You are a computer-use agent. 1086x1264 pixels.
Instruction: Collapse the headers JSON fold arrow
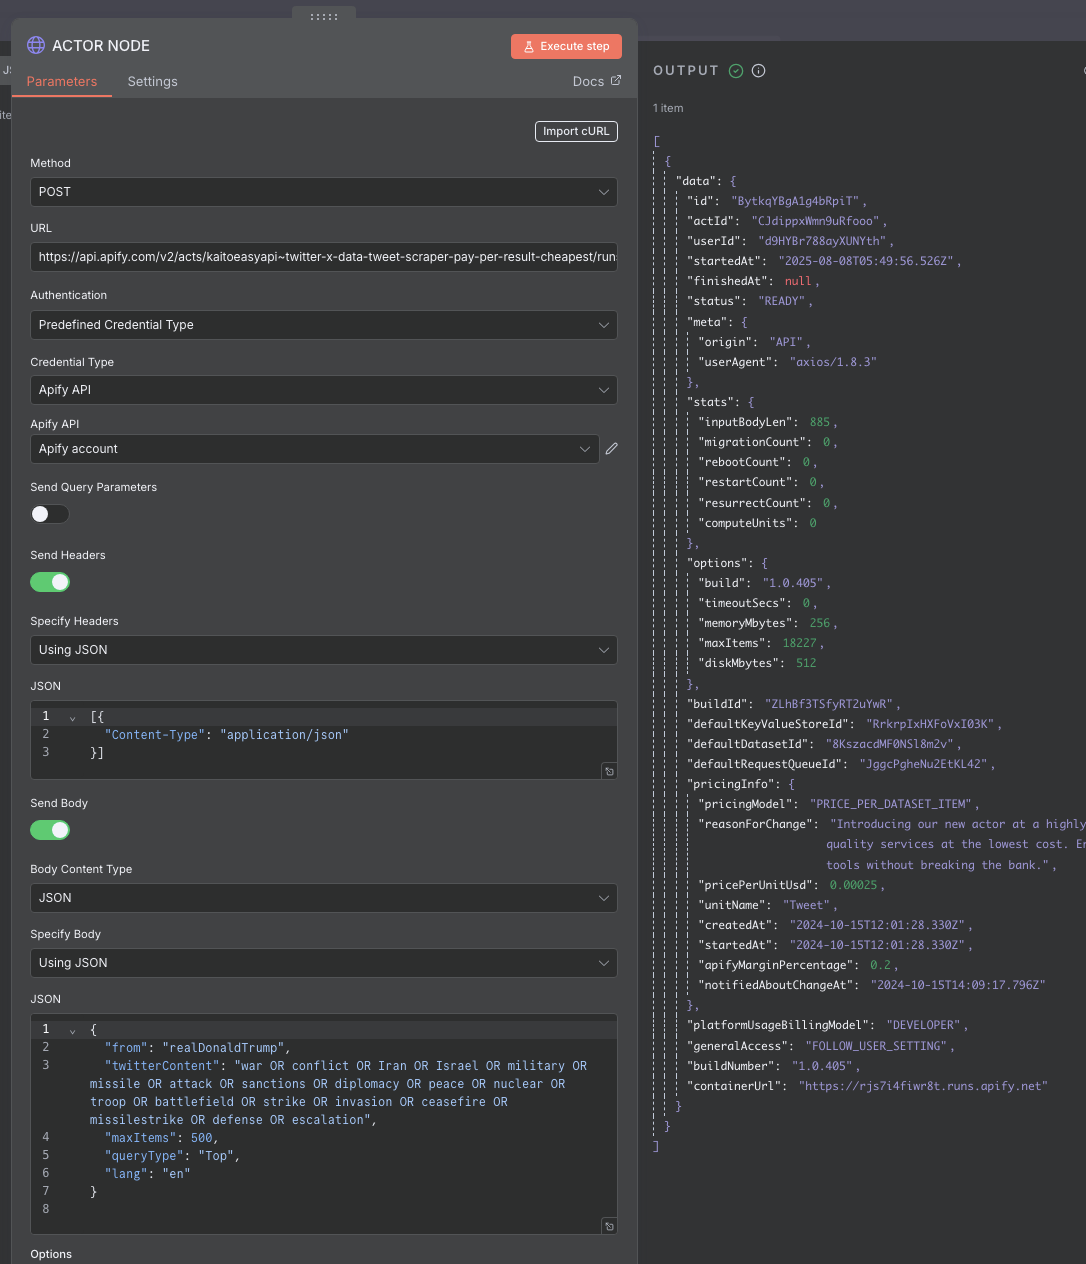73,718
